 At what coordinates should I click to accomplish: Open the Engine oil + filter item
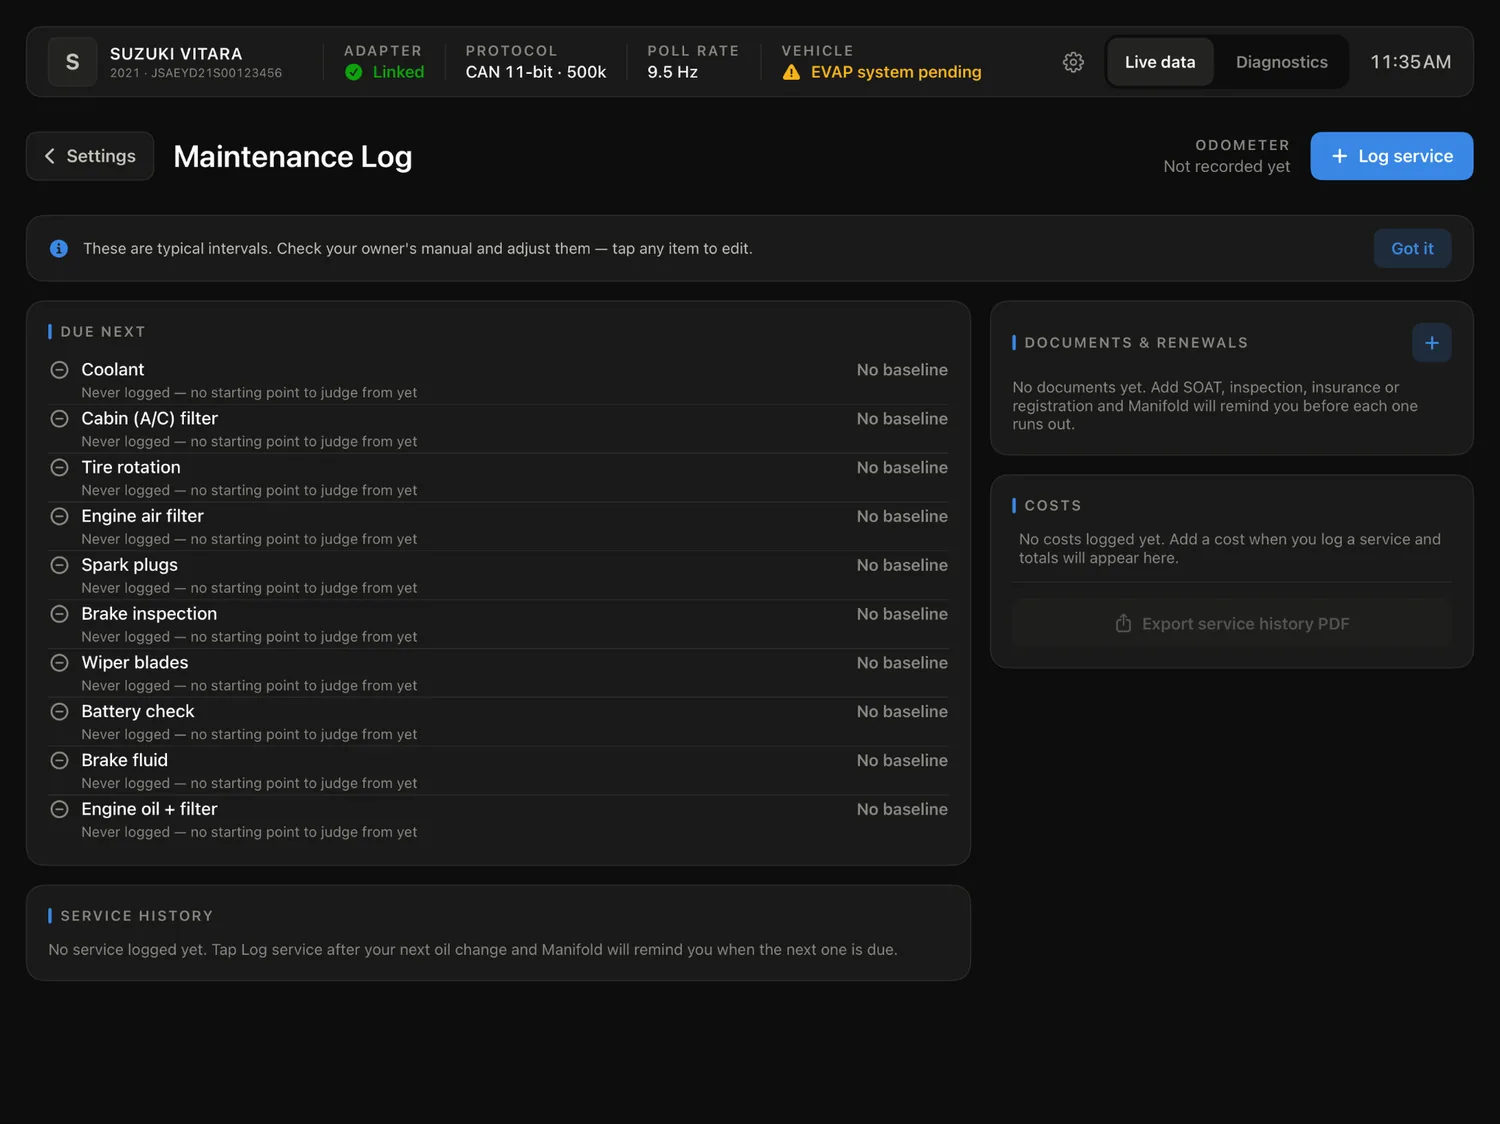[499, 820]
